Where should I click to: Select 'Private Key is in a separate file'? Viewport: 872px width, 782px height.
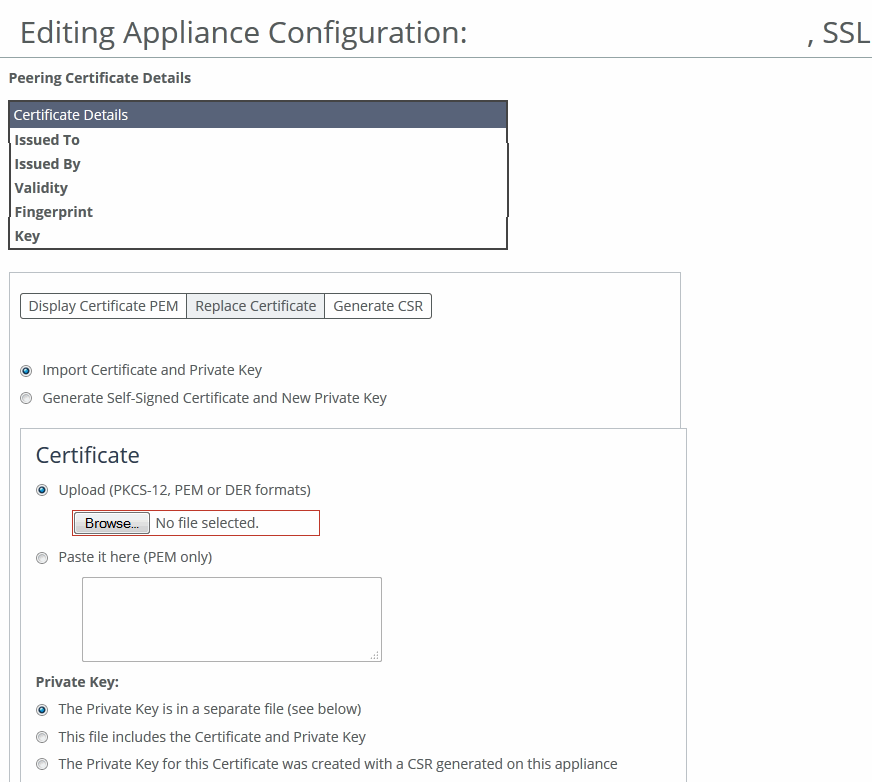pos(42,710)
